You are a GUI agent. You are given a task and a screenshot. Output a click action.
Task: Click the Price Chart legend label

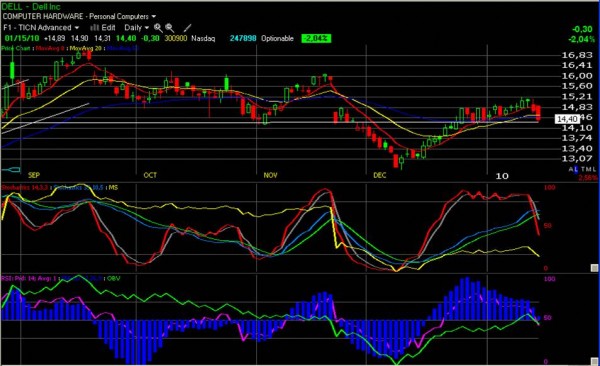tap(16, 48)
